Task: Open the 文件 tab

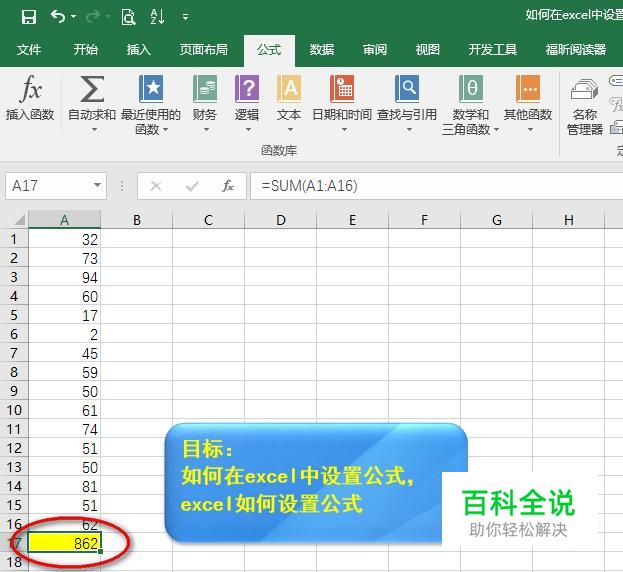Action: pyautogui.click(x=29, y=50)
